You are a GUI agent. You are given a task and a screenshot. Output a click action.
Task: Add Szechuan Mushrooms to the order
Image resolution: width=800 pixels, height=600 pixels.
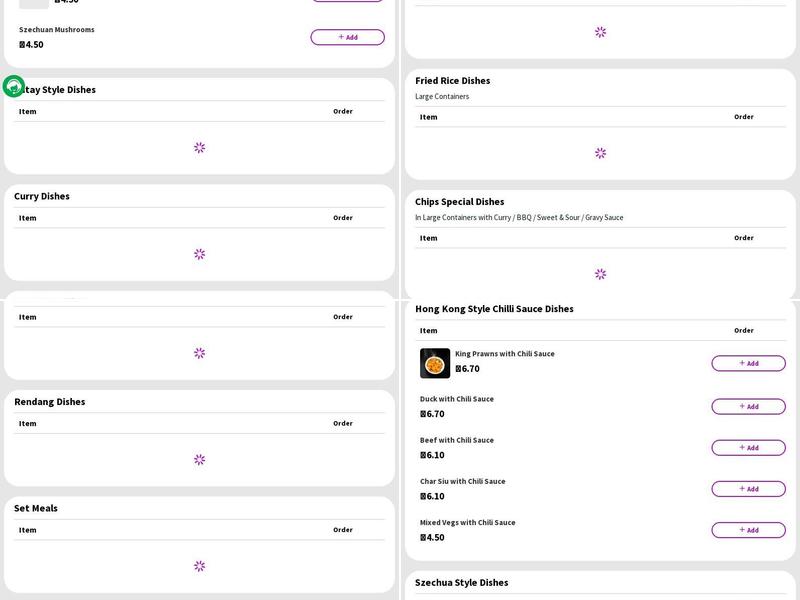[x=347, y=37]
